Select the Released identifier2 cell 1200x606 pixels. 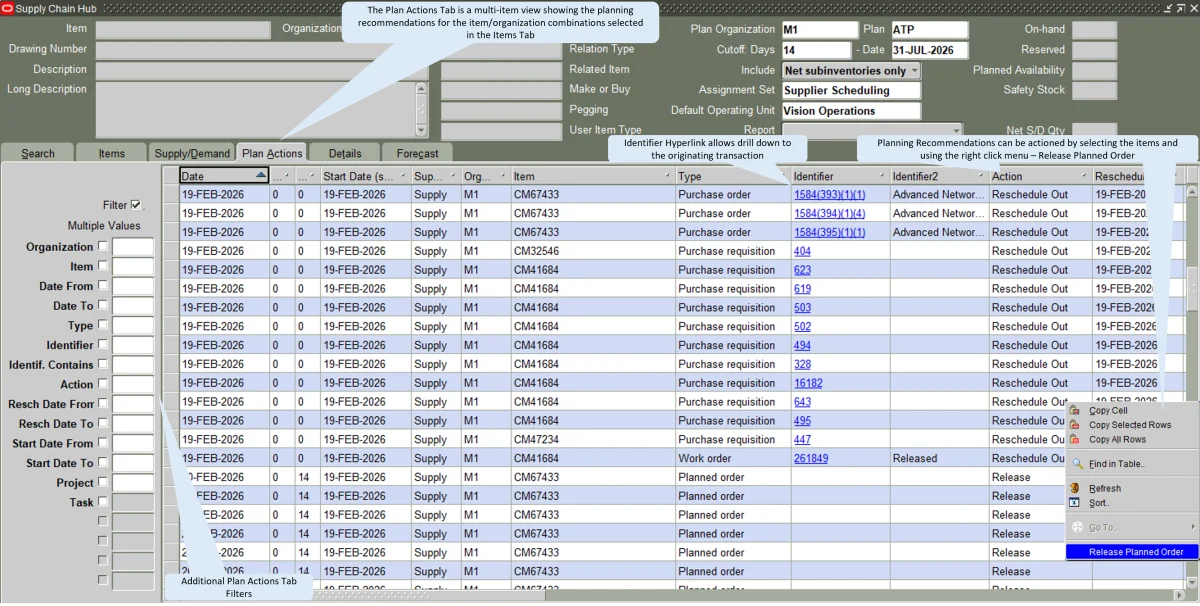tap(939, 458)
